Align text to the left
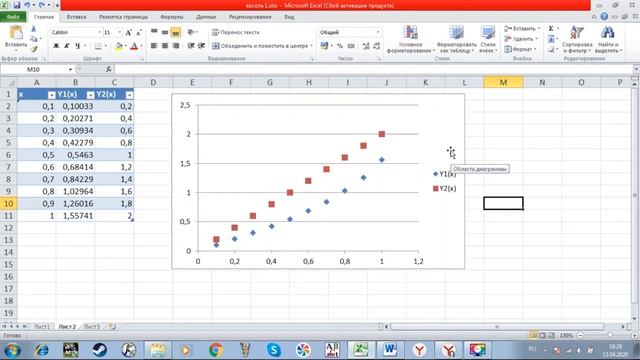The height and width of the screenshot is (360, 640). [x=154, y=46]
